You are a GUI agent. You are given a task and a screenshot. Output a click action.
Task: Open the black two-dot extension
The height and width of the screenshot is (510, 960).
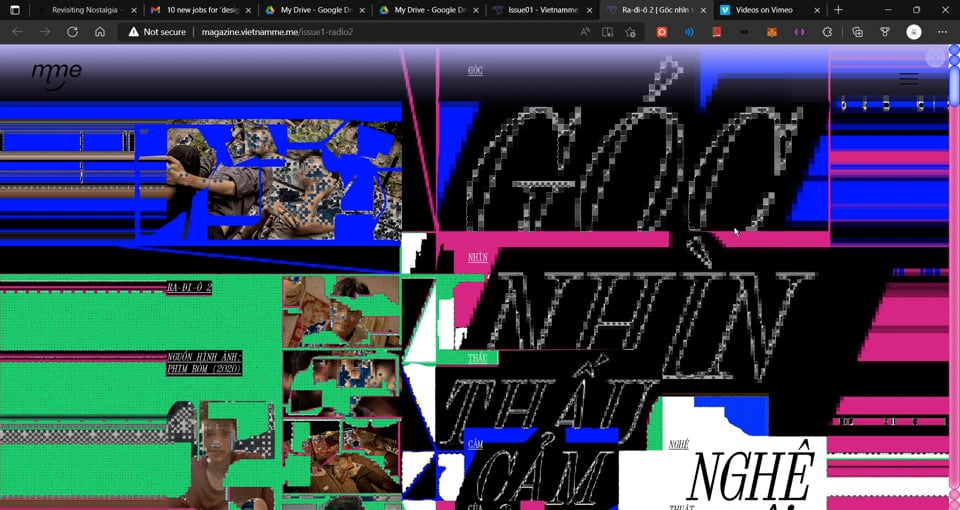pos(744,32)
